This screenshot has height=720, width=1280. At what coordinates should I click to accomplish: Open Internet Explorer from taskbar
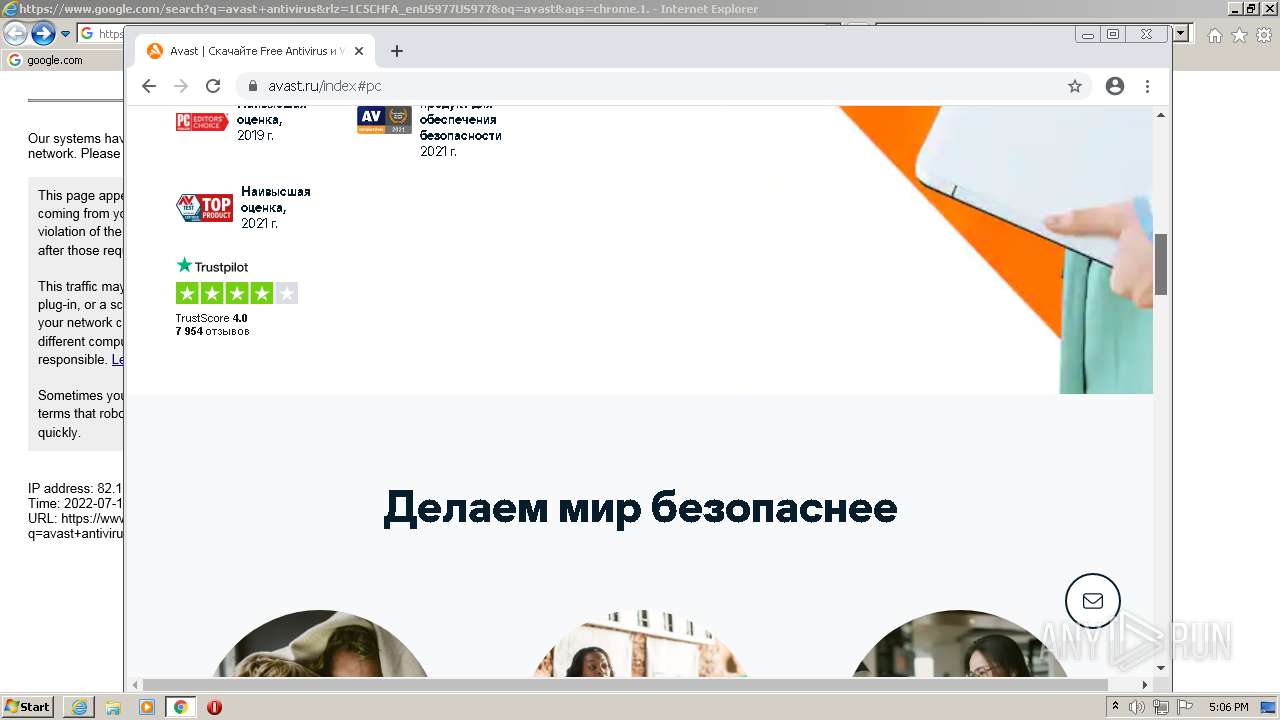pyautogui.click(x=79, y=707)
